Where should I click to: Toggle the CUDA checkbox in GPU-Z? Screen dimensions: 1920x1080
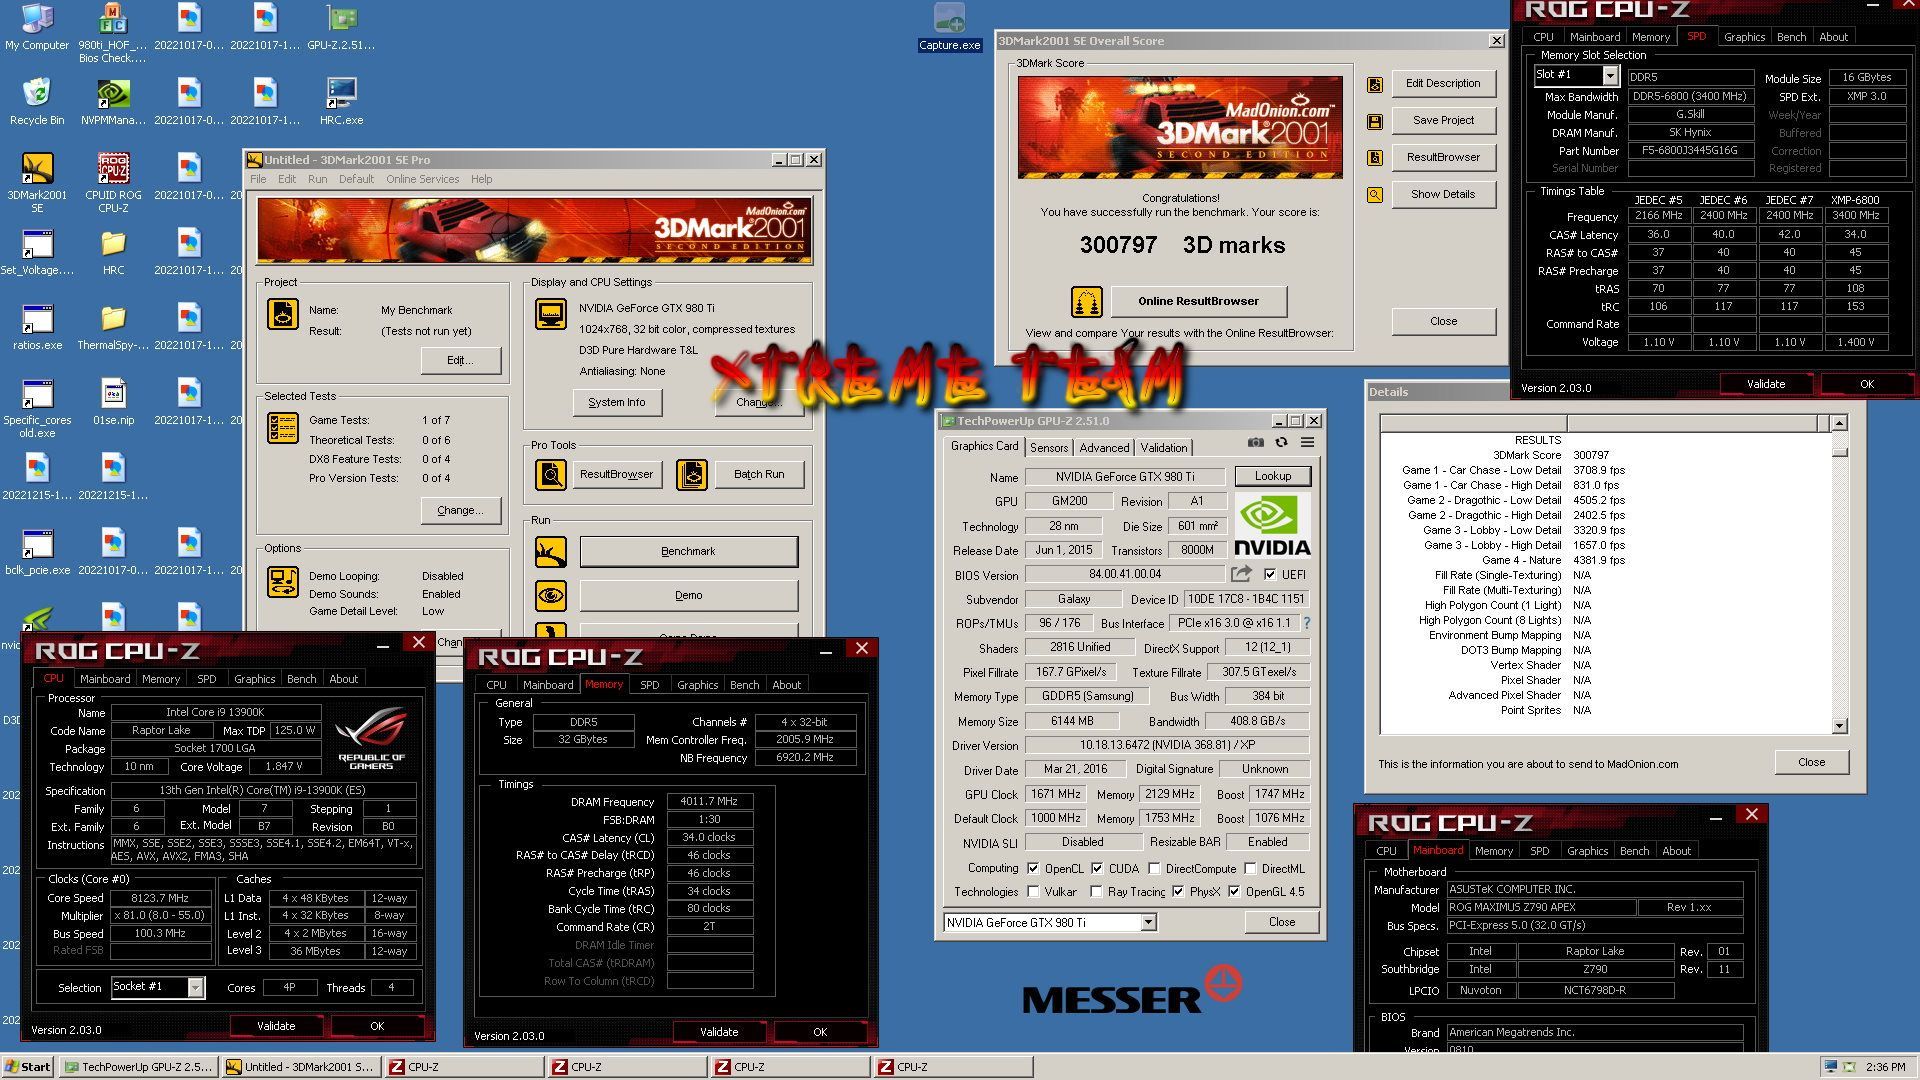1097,868
